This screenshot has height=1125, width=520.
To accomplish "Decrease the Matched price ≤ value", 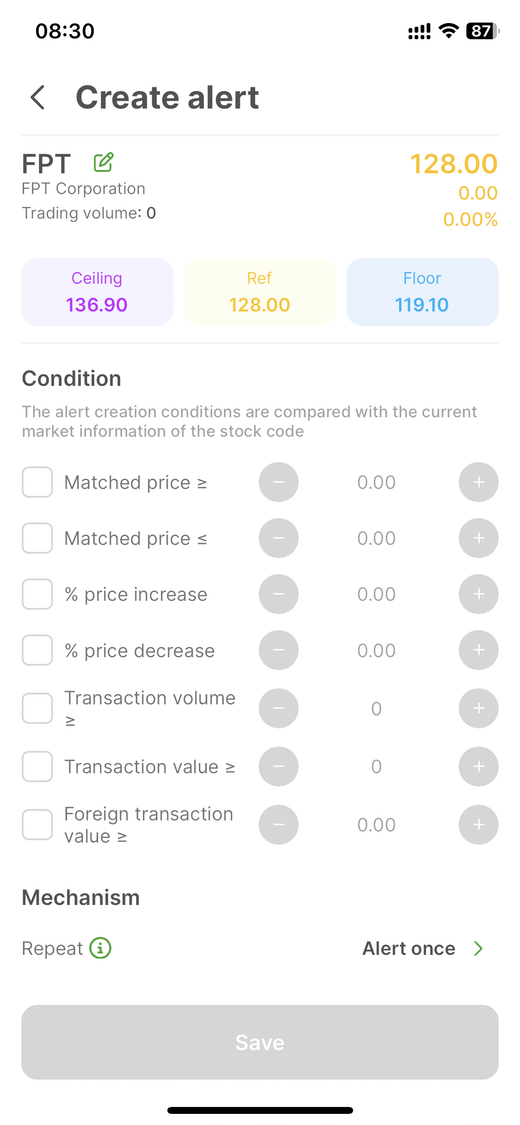I will 278,538.
